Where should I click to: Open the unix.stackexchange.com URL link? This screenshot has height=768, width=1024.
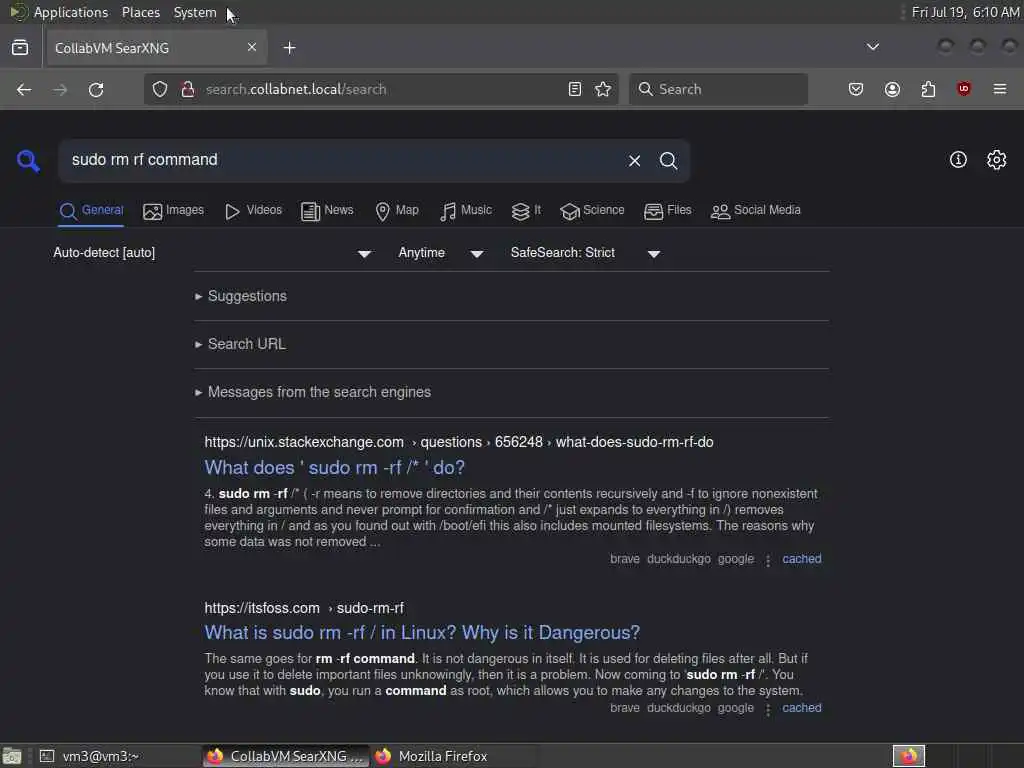pos(458,442)
